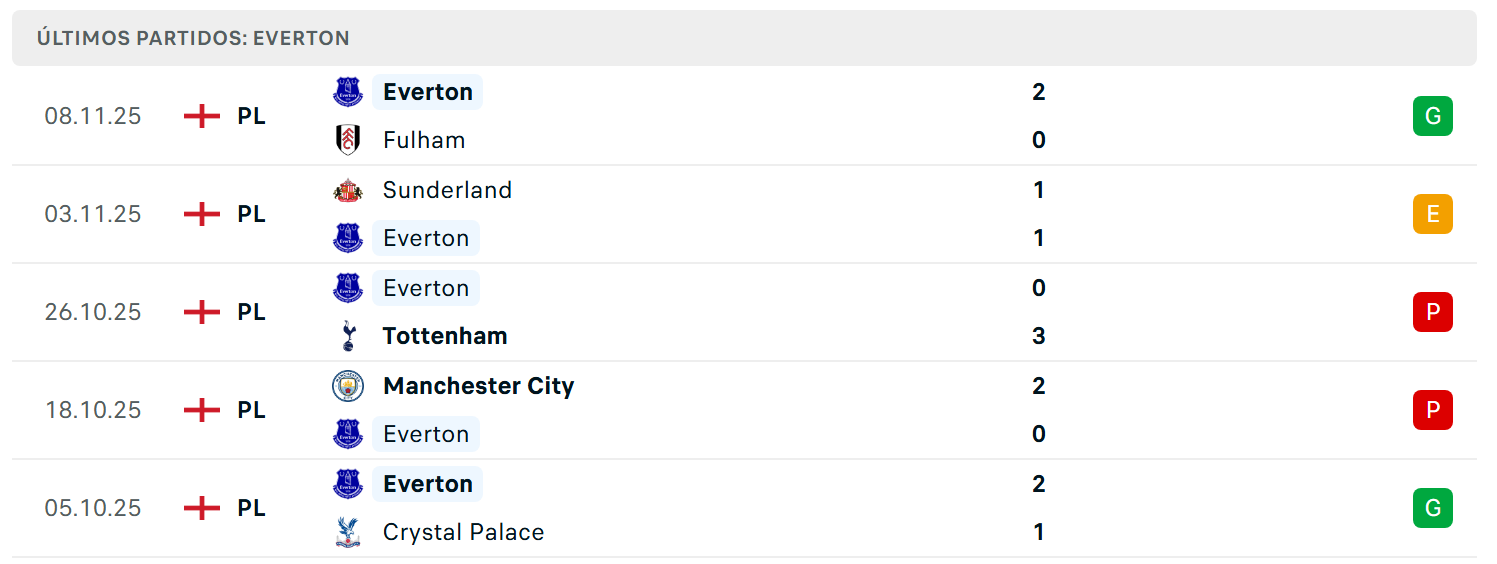Click green G badge for Fulham match
Viewport: 1497px width, 564px height.
click(x=1432, y=116)
